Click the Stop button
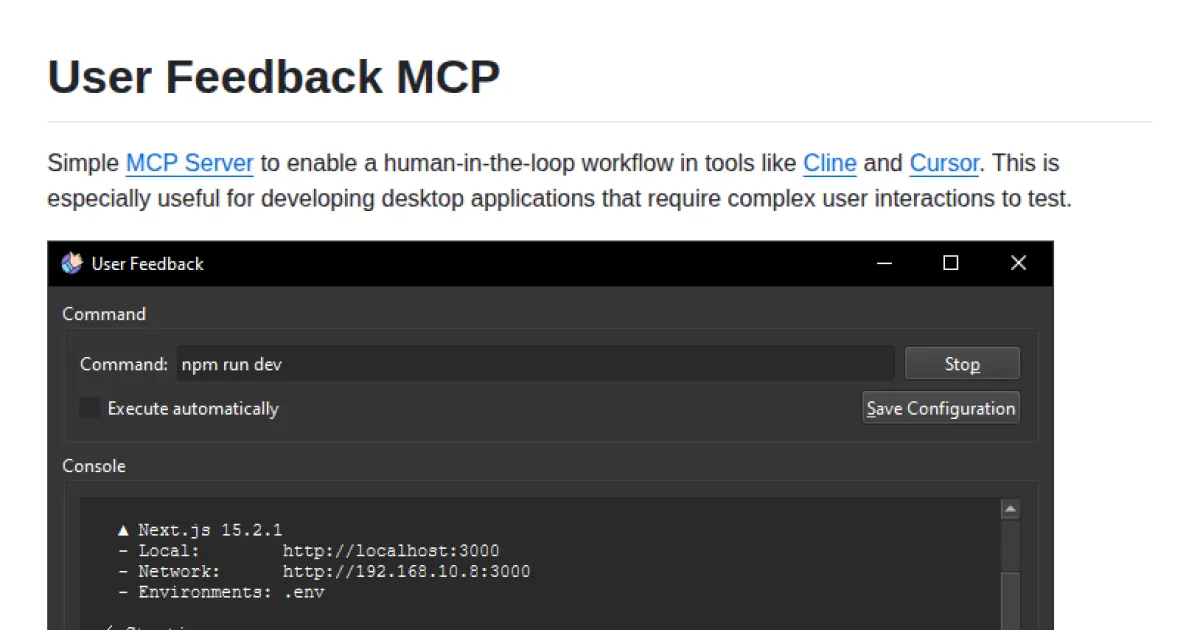Image resolution: width=1200 pixels, height=630 pixels. click(x=961, y=363)
